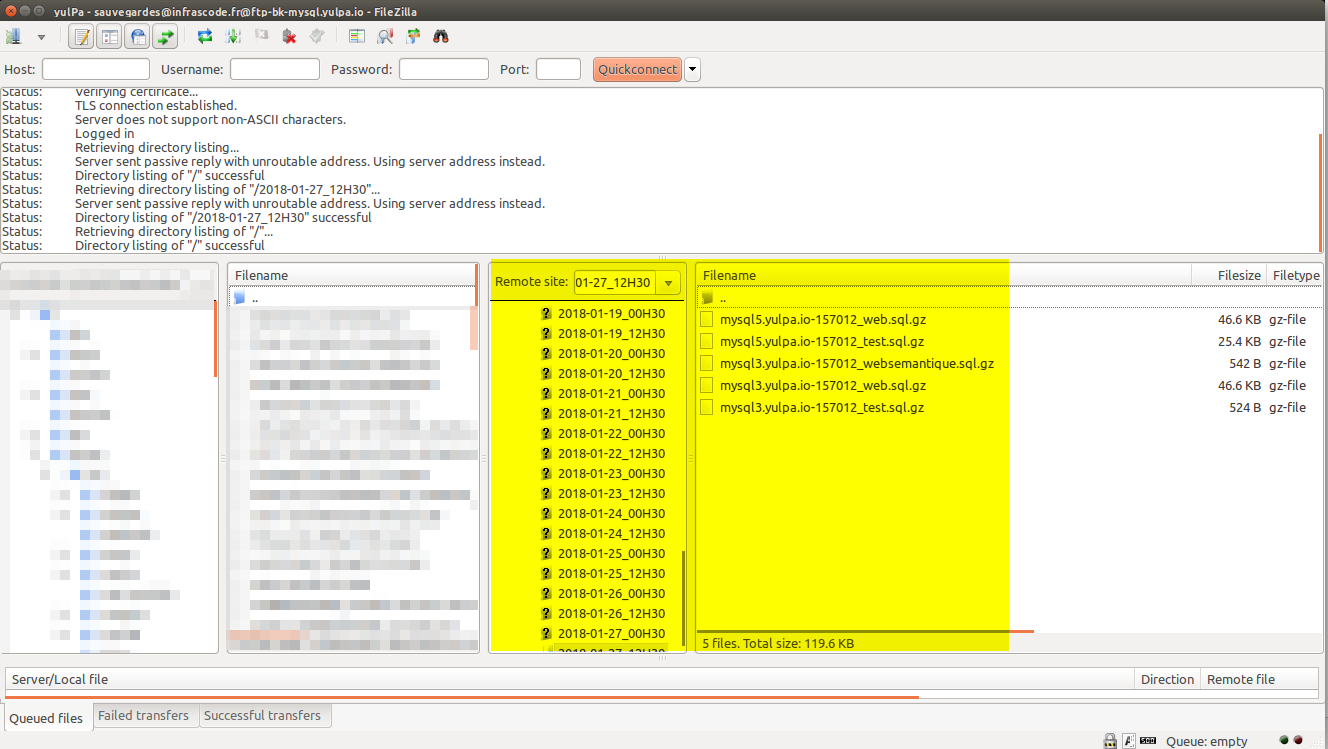Open the Quickconnect history dropdown
The width and height of the screenshot is (1328, 749).
tap(692, 69)
